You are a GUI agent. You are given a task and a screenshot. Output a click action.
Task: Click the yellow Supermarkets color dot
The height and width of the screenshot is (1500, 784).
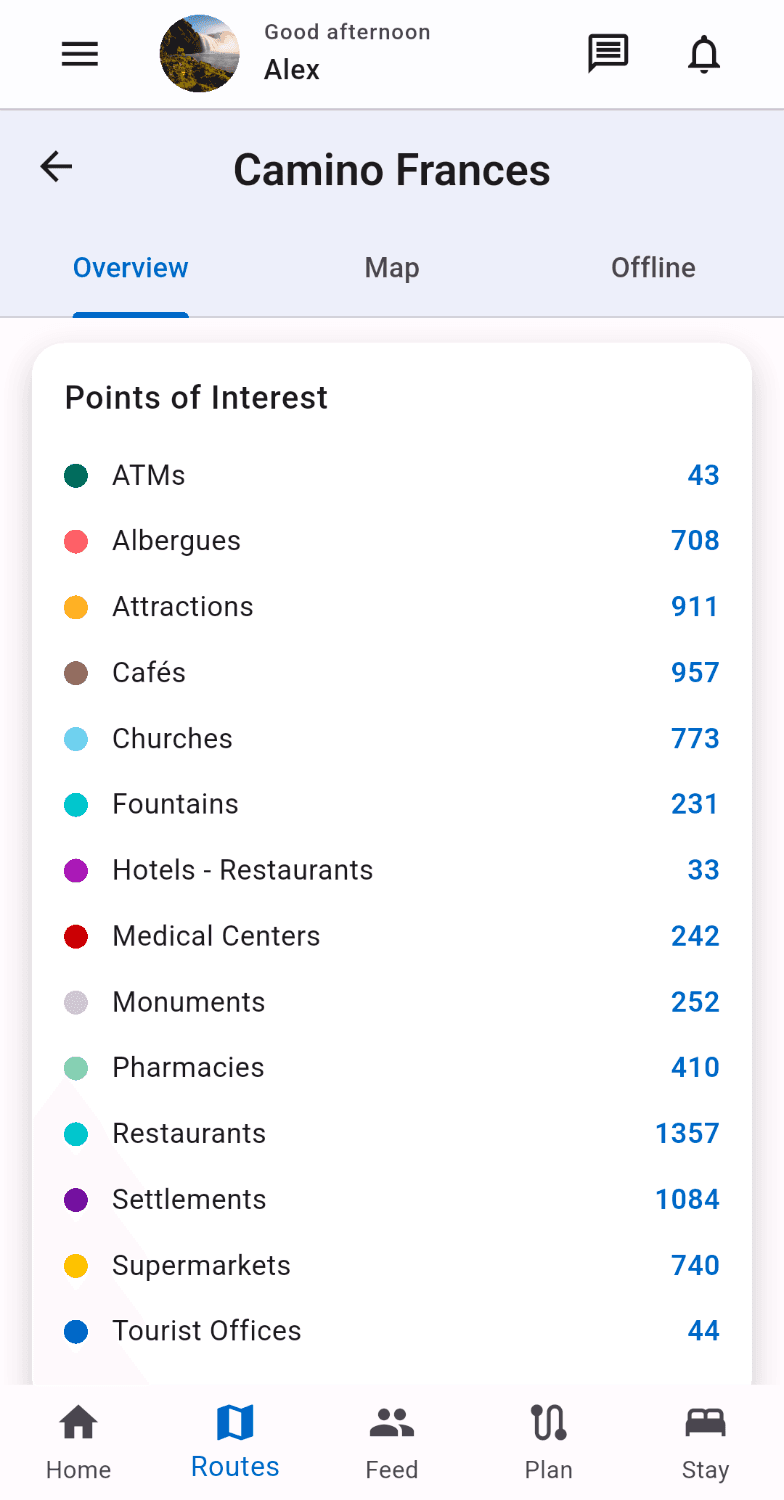pyautogui.click(x=76, y=1266)
